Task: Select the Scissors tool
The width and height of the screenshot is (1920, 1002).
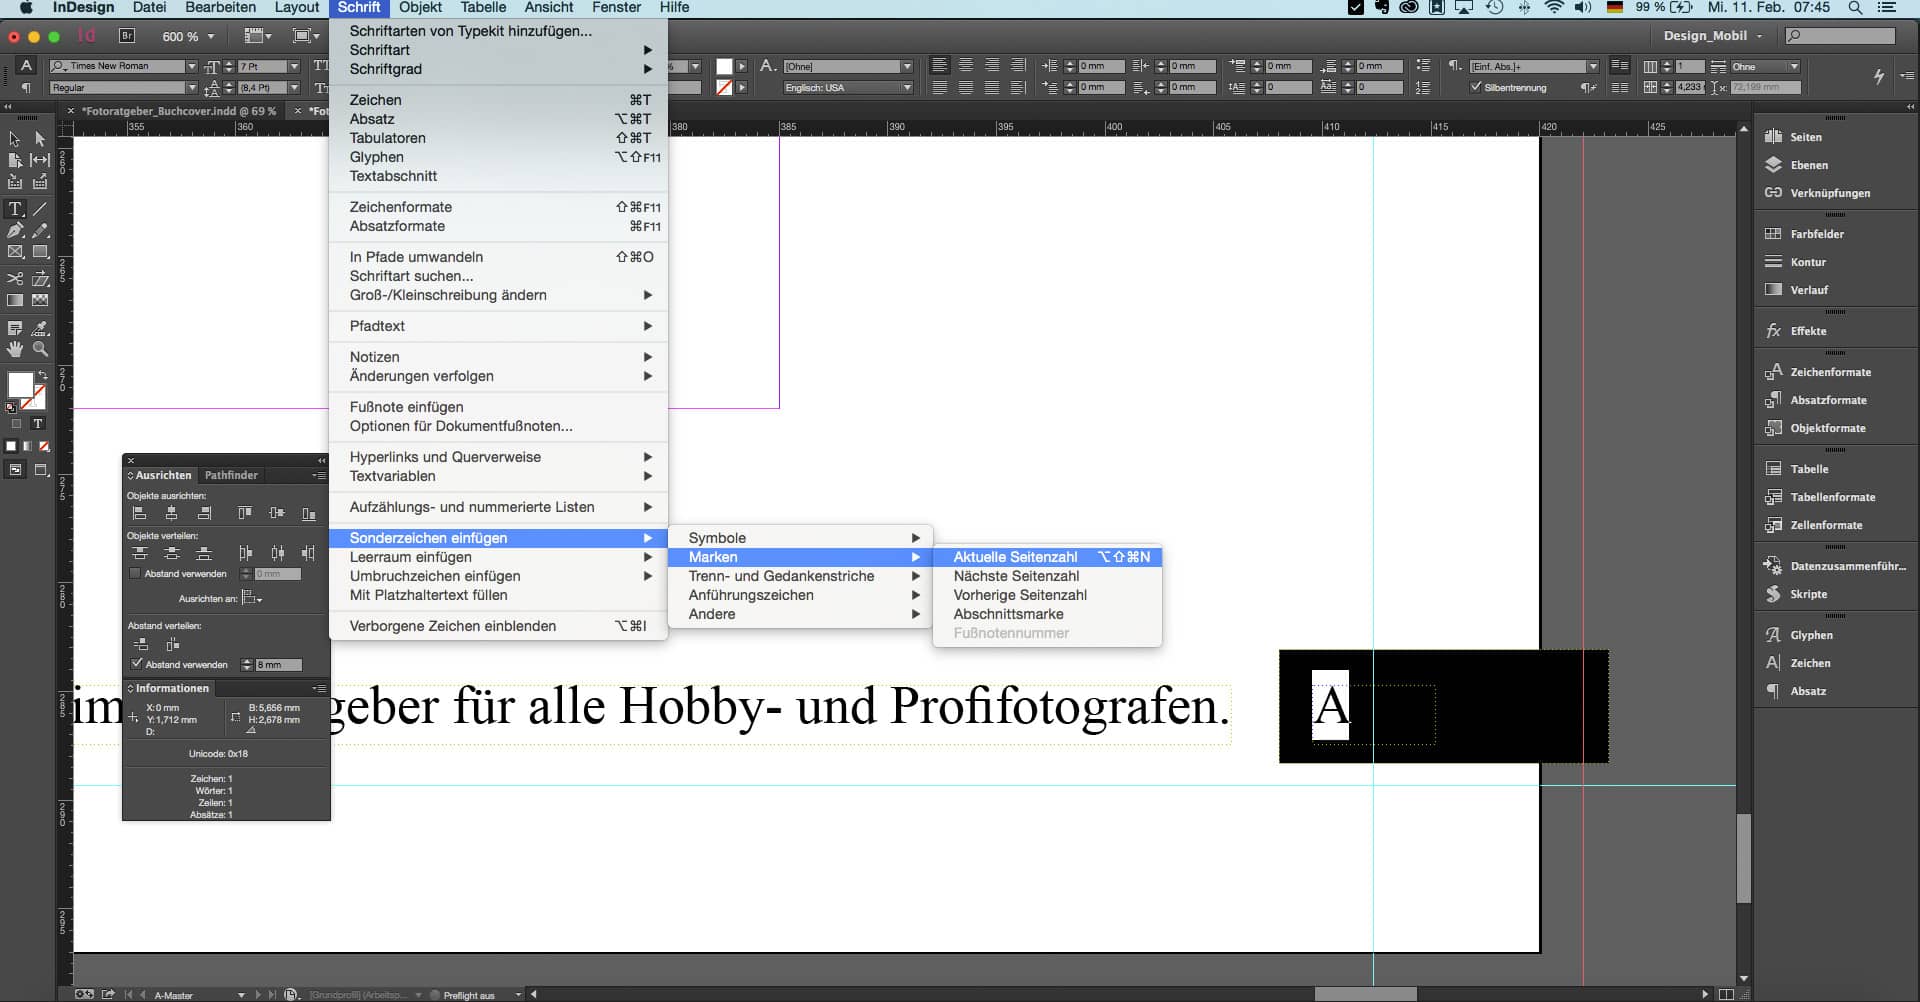Action: (14, 278)
